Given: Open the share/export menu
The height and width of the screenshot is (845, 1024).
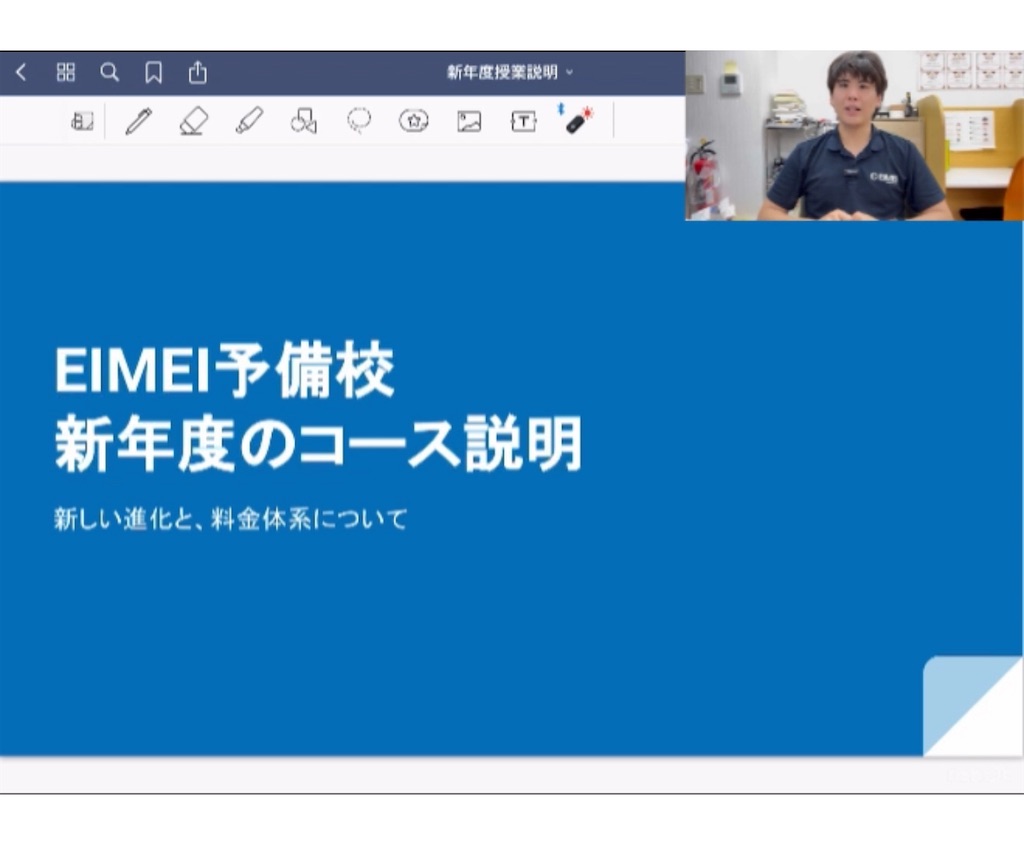Looking at the screenshot, I should coord(198,72).
